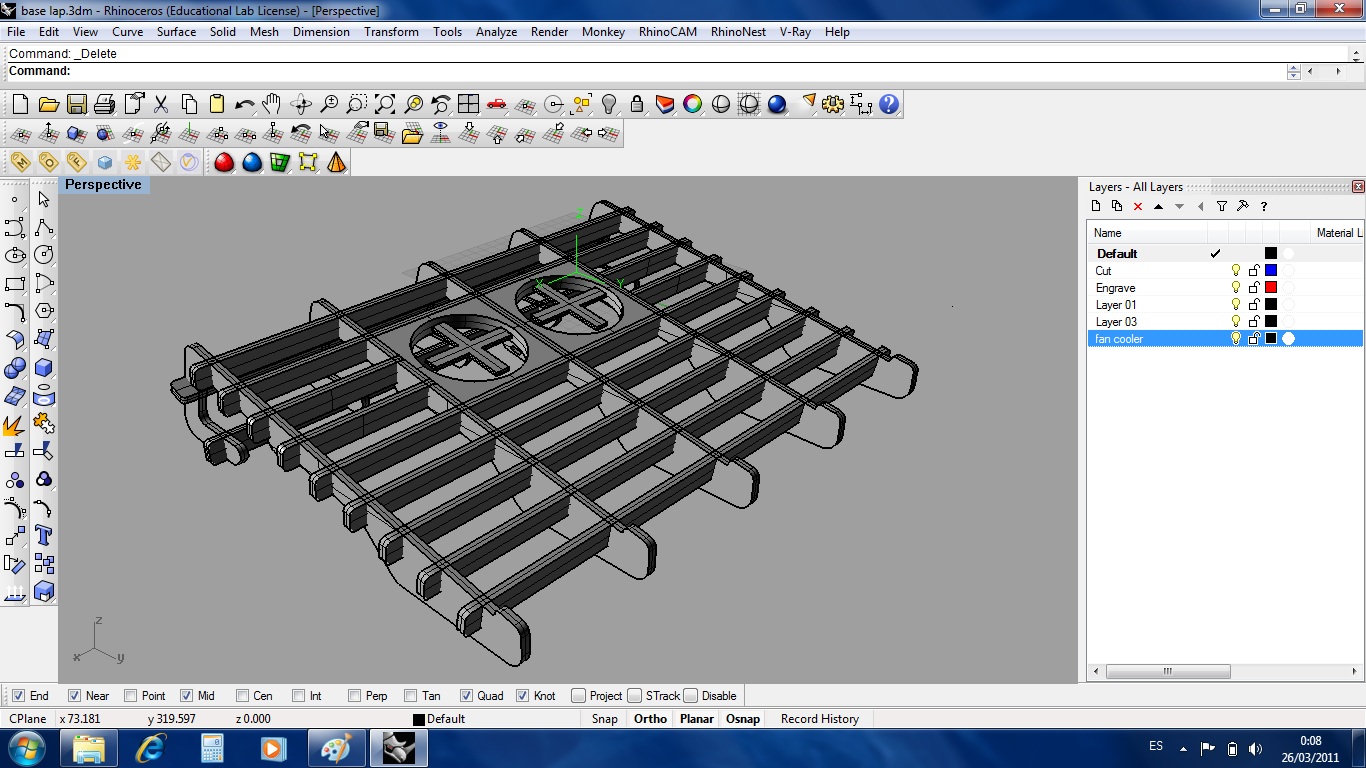Open Options with the gear icon
1366x768 pixels.
tap(833, 104)
